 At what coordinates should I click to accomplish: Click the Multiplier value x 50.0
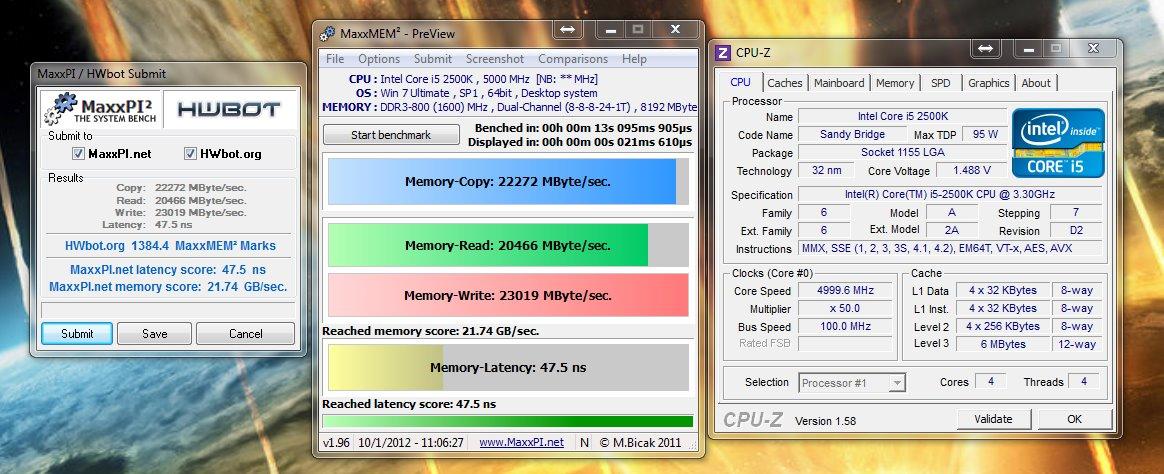846,309
